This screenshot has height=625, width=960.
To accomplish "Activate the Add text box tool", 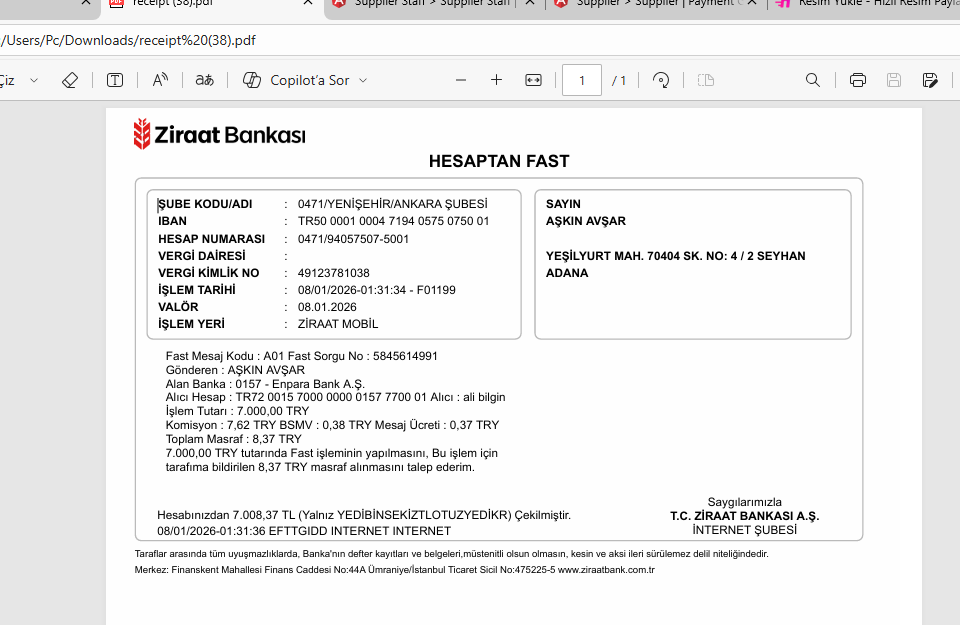I will pyautogui.click(x=114, y=80).
